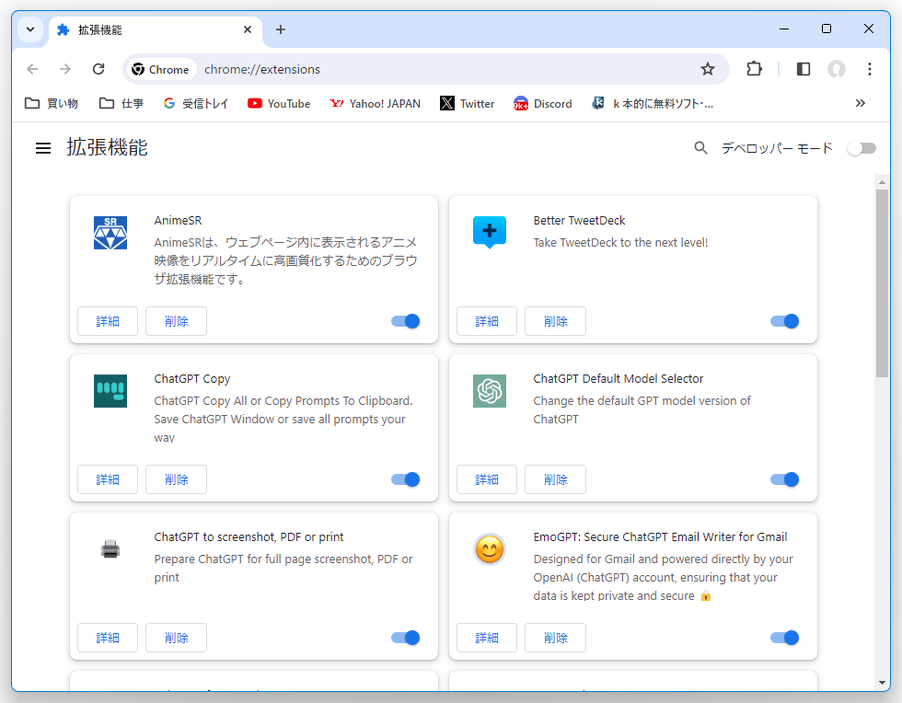Disable the EmoGPT extension toggle

point(785,637)
